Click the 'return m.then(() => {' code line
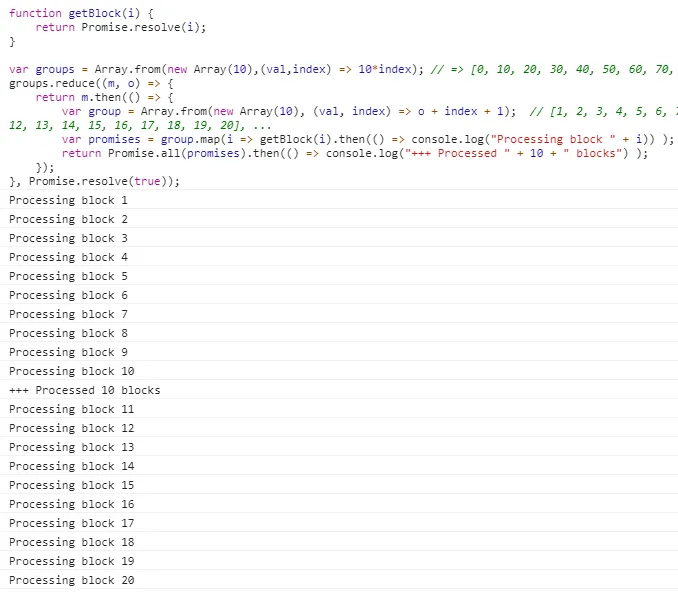 [105, 97]
